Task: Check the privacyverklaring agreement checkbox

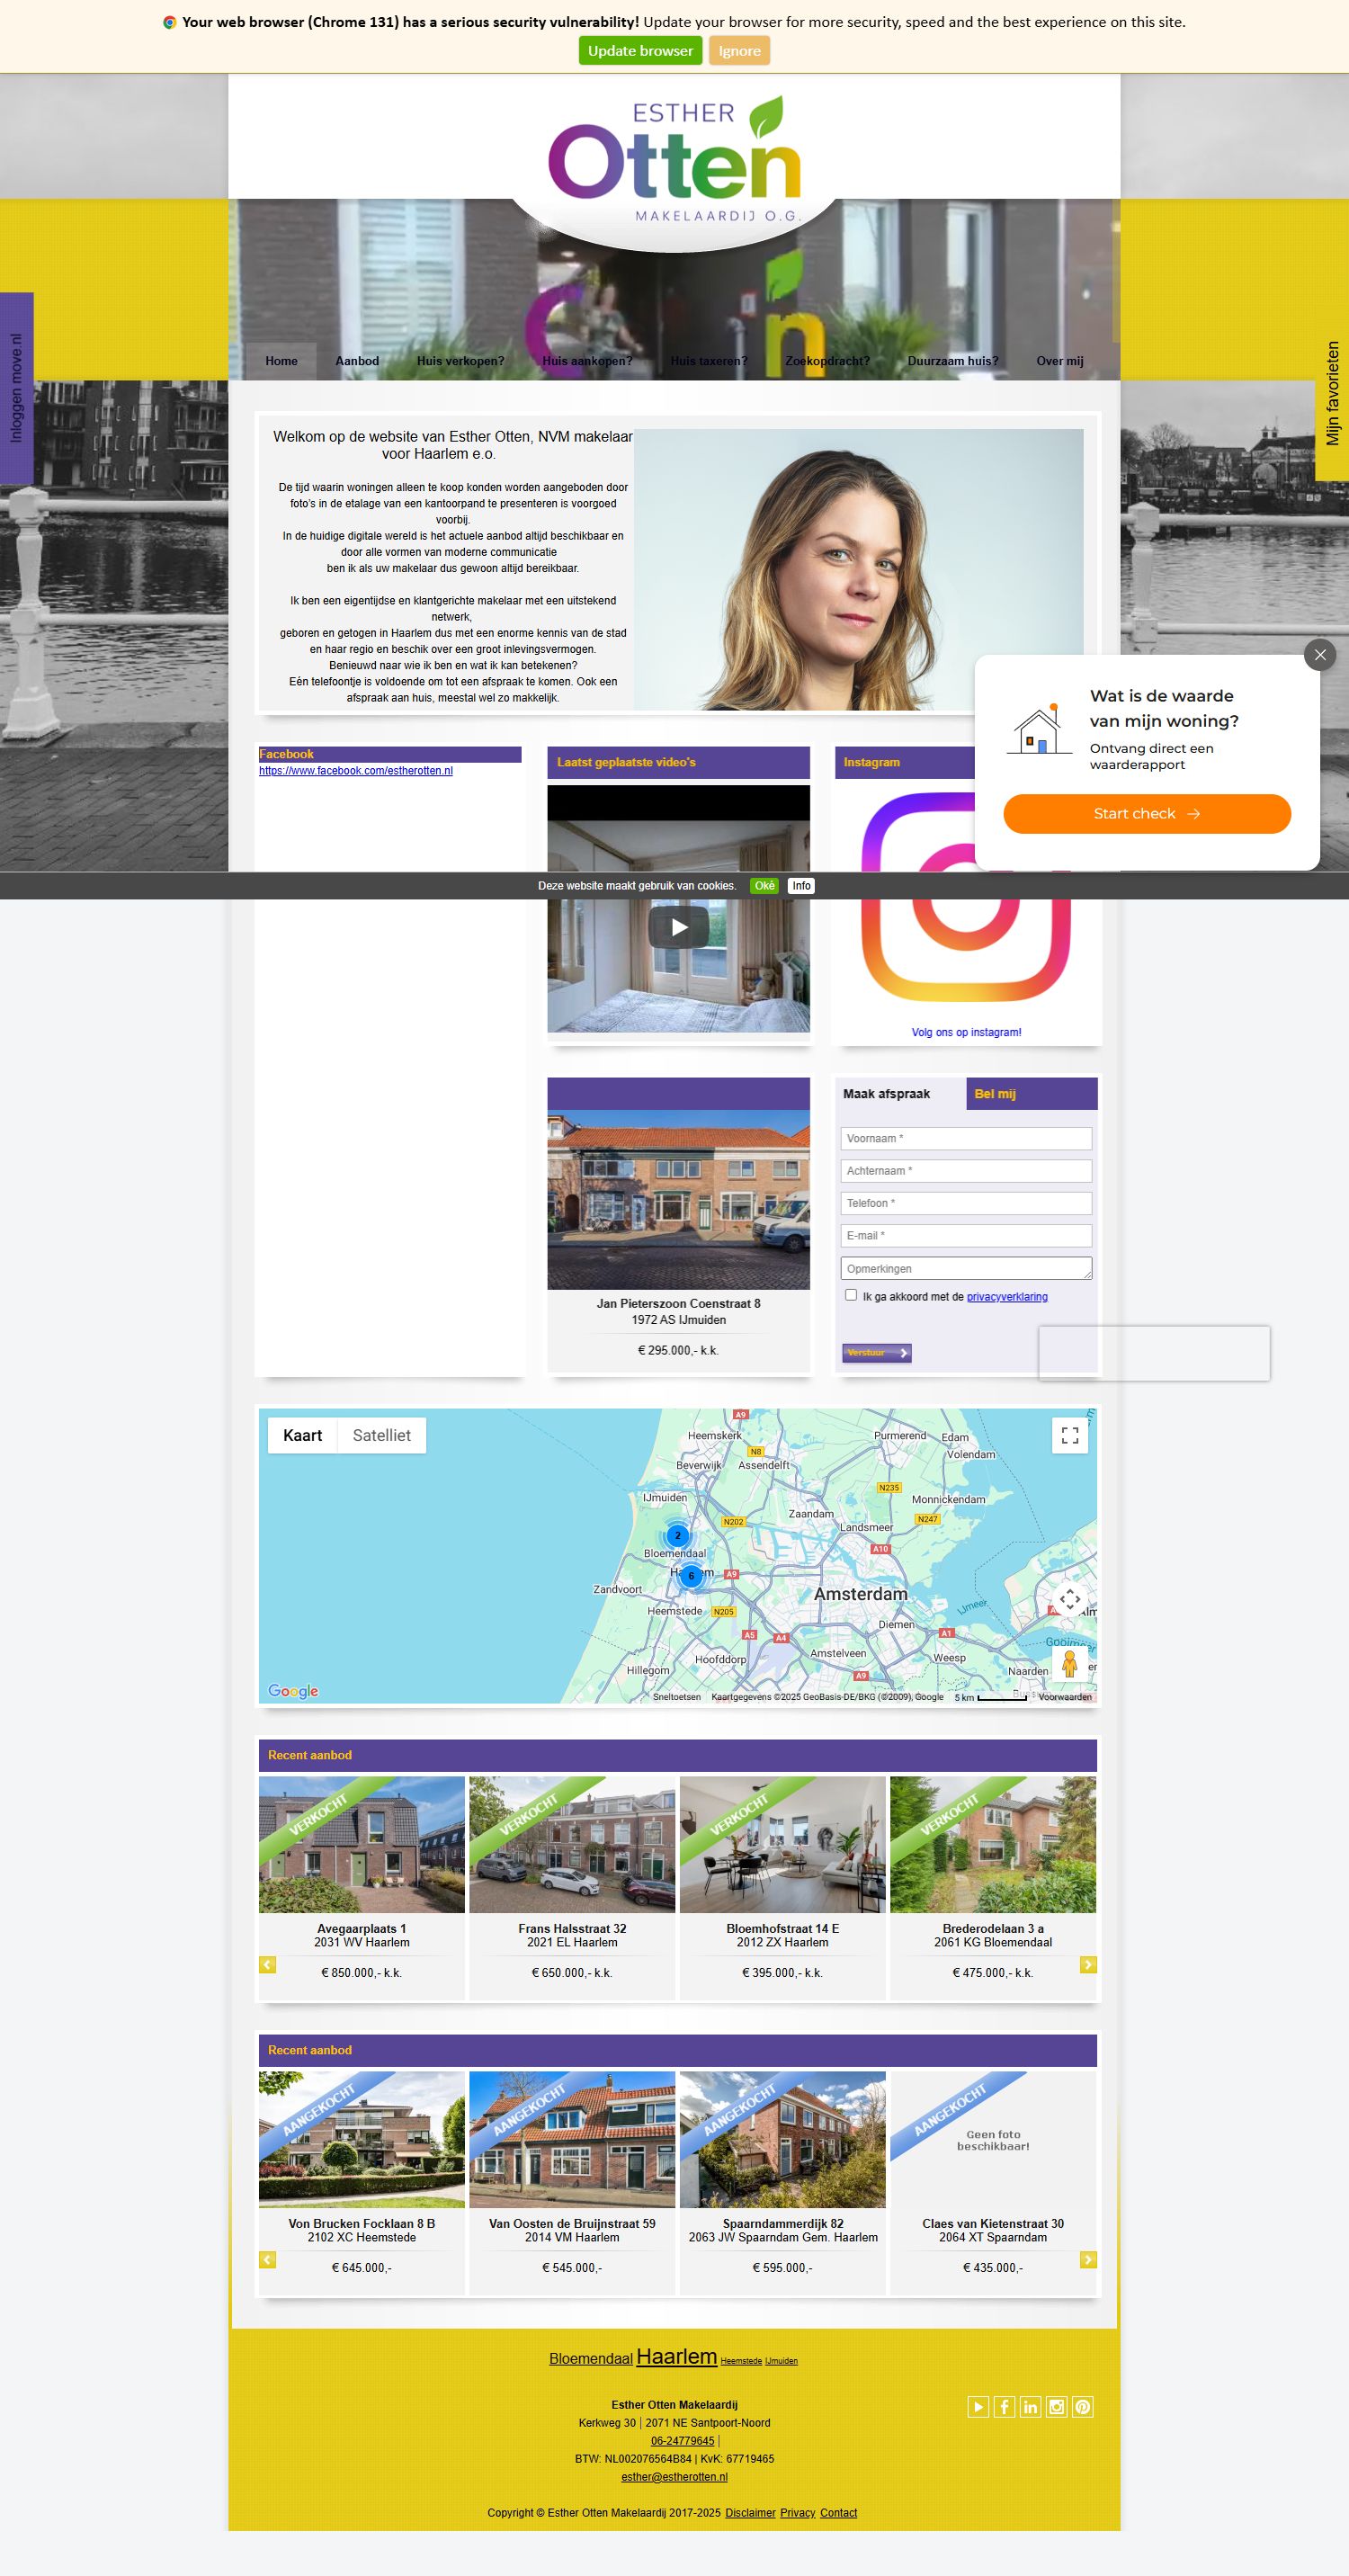Action: tap(851, 1295)
